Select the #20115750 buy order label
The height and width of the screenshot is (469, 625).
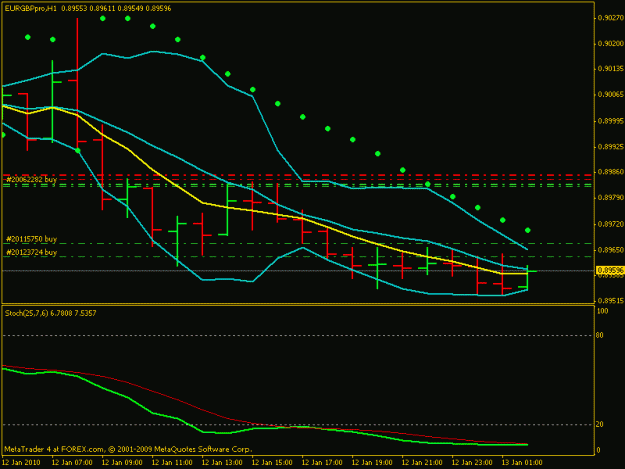point(31,239)
